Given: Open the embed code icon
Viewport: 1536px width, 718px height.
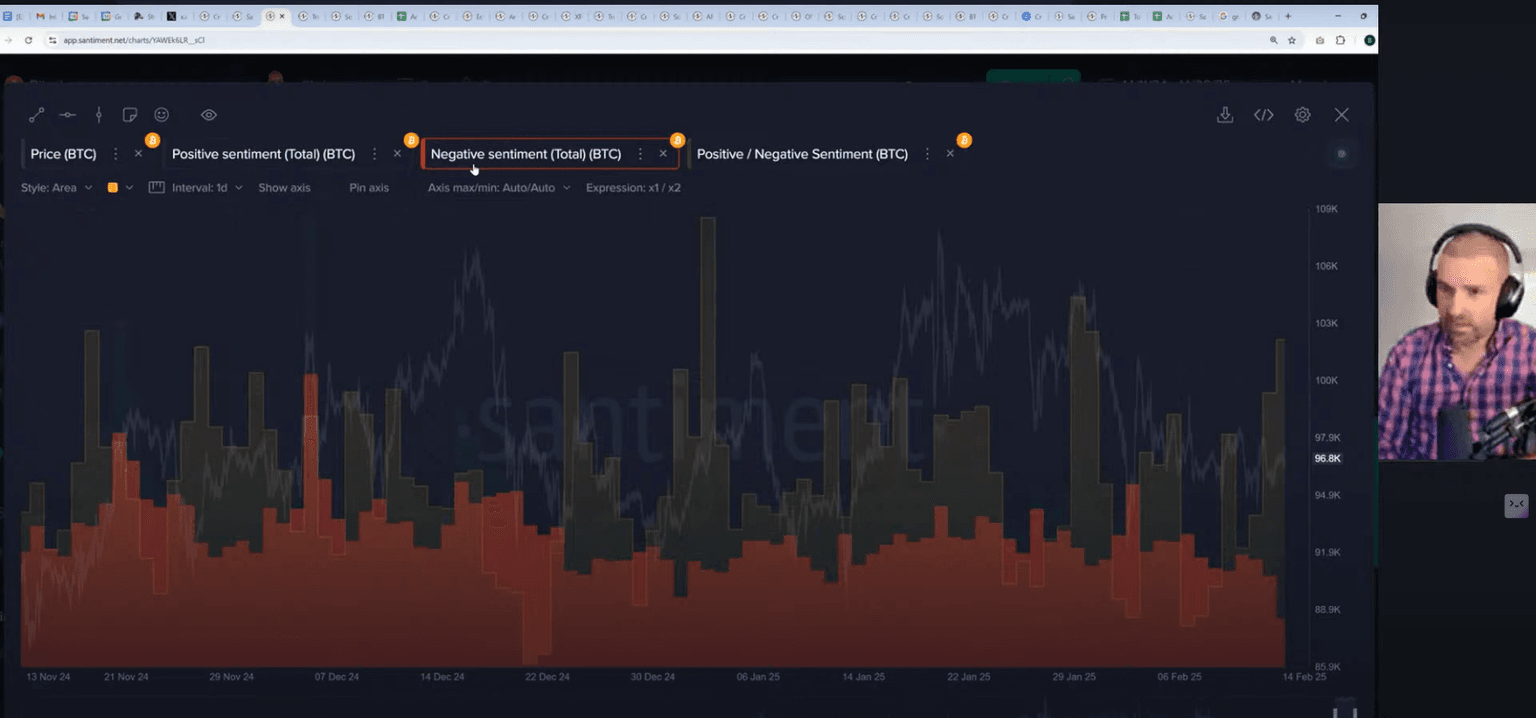Looking at the screenshot, I should pyautogui.click(x=1263, y=115).
